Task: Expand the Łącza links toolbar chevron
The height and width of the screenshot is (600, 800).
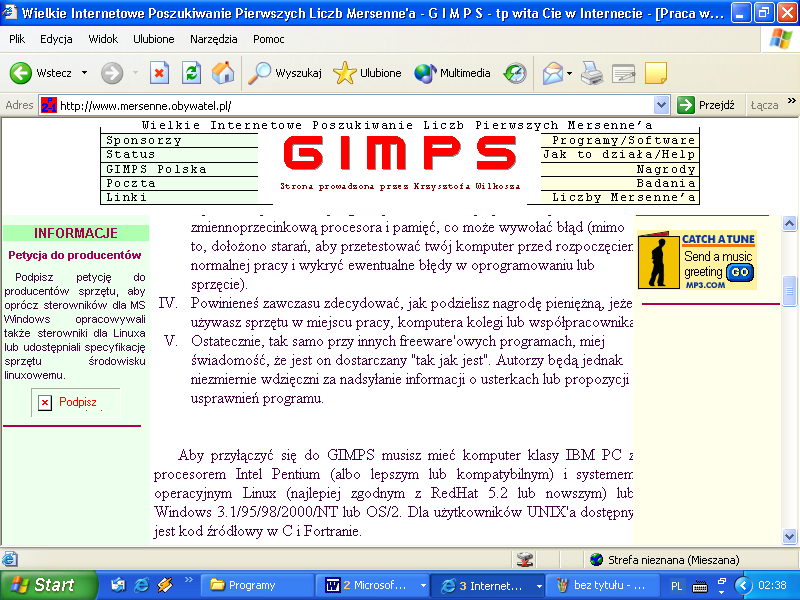Action: point(791,101)
